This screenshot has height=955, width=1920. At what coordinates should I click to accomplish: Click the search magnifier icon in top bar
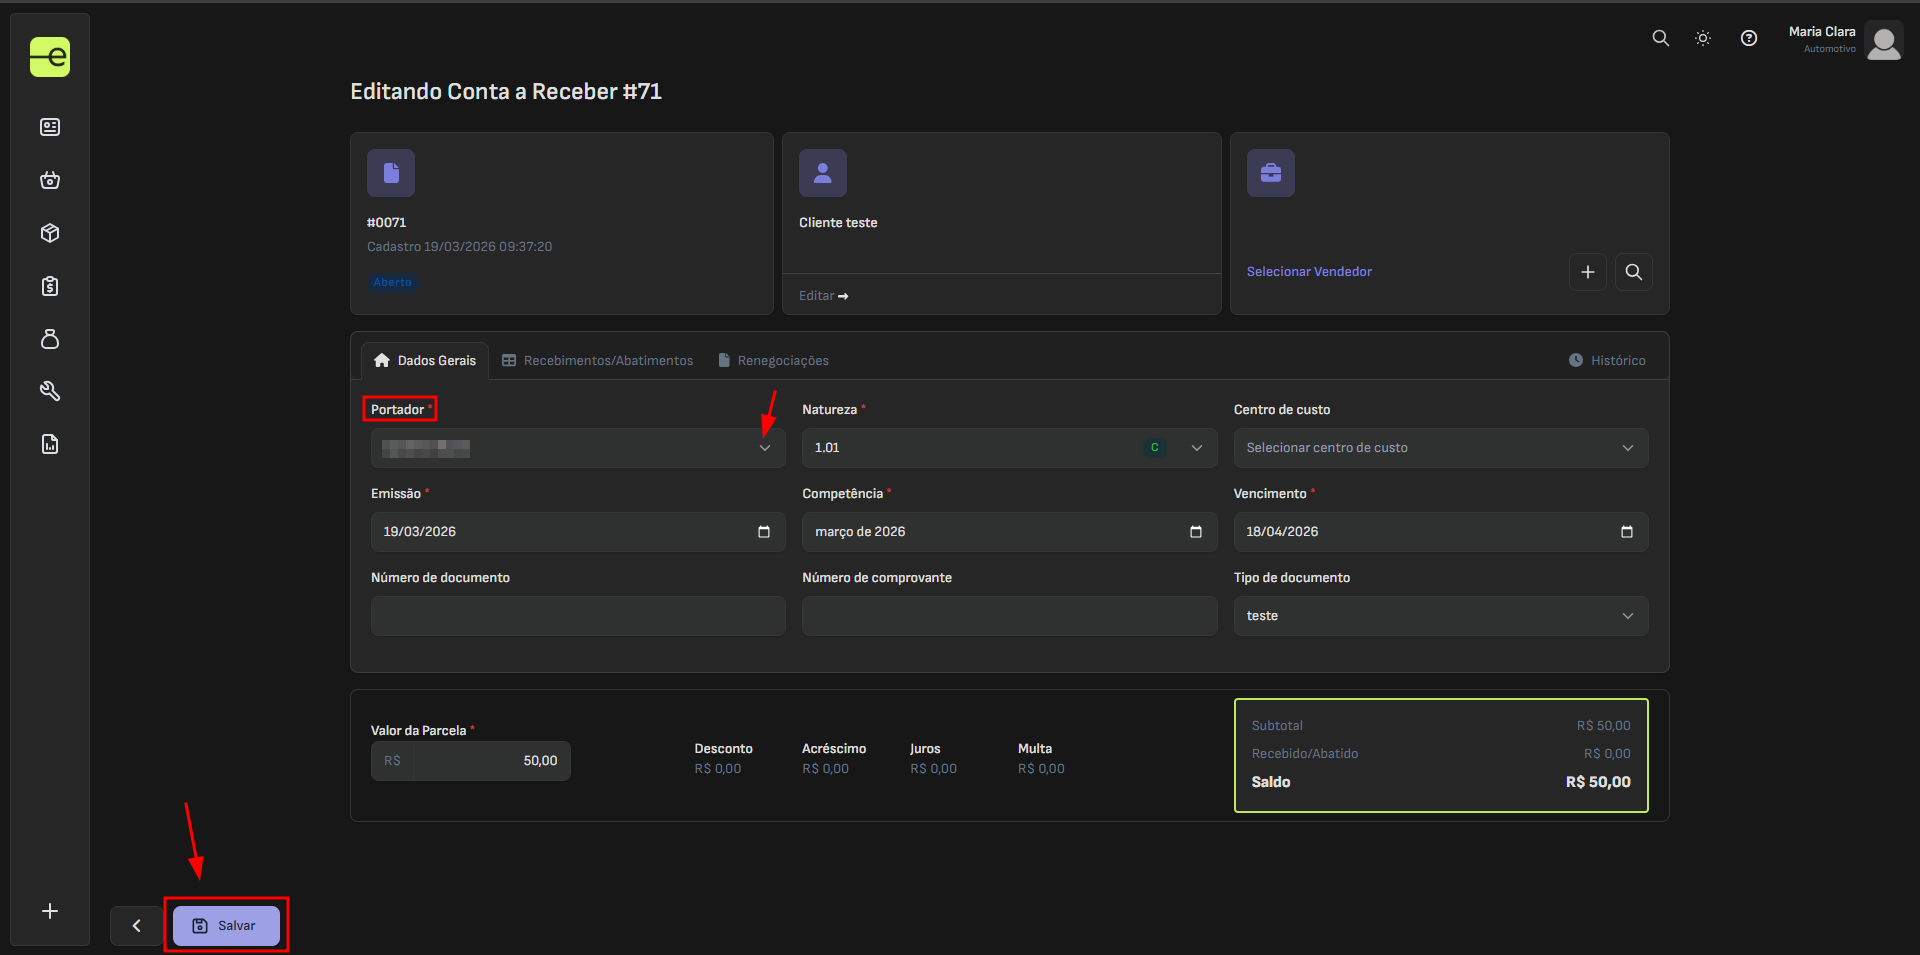pyautogui.click(x=1660, y=38)
